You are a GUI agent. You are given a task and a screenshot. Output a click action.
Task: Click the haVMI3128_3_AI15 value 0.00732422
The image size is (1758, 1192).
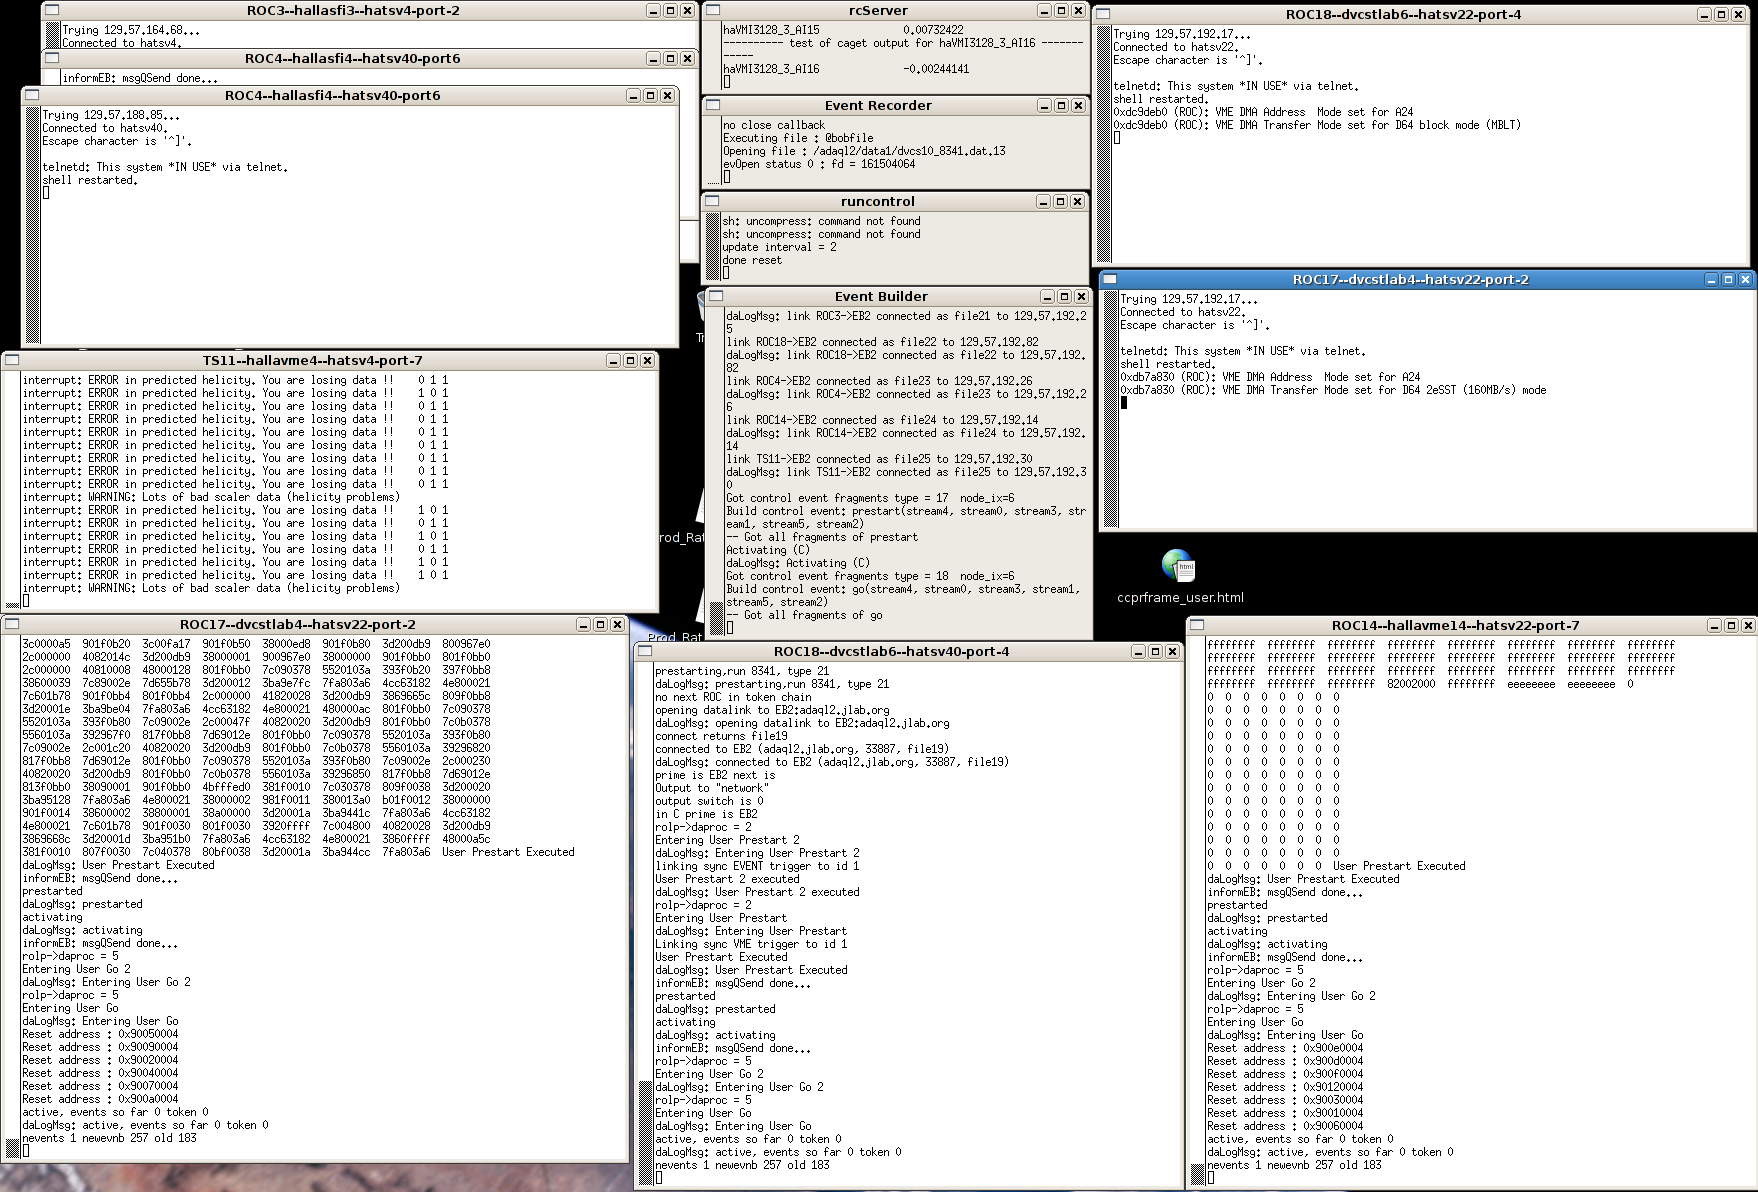[x=934, y=30]
